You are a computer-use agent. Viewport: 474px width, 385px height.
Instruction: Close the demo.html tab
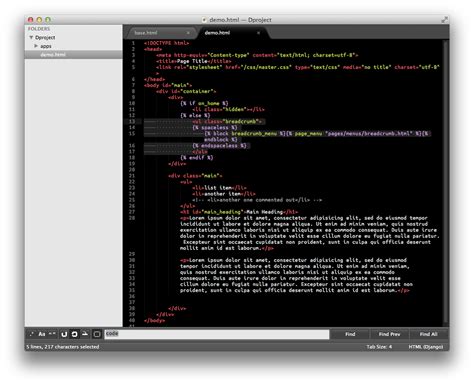pos(258,33)
